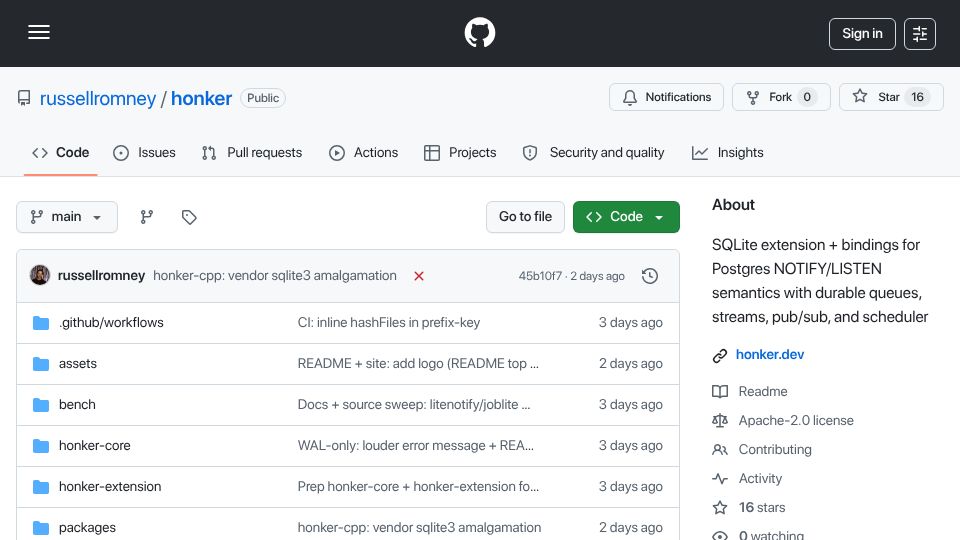Screen dimensions: 960x540
Task: Open latest commit message 'vendor sqlite3 amalgamation'
Action: tap(275, 276)
